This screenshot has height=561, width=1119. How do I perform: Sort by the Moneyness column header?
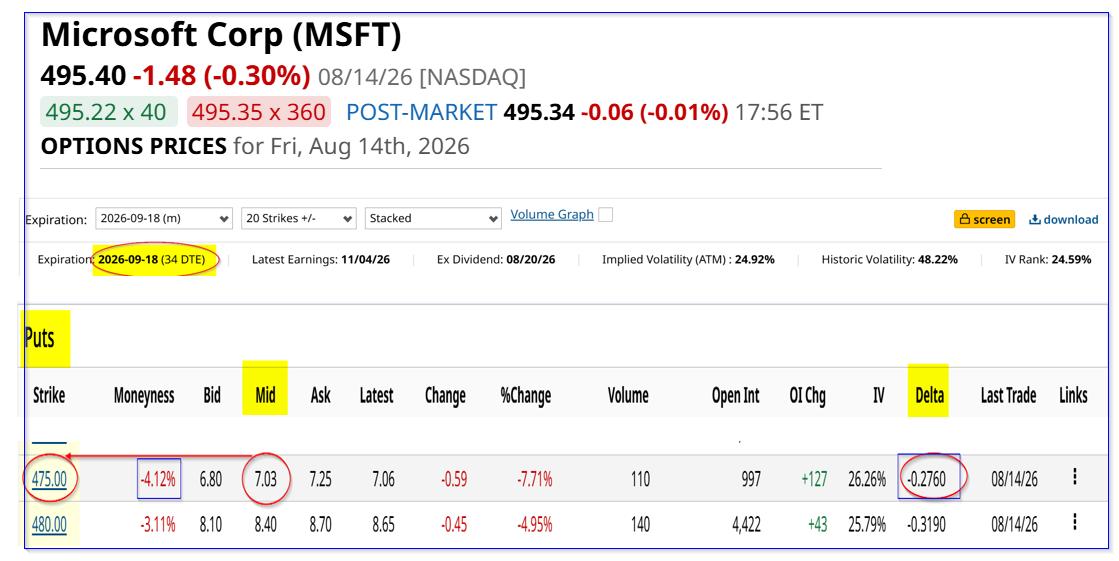point(144,395)
